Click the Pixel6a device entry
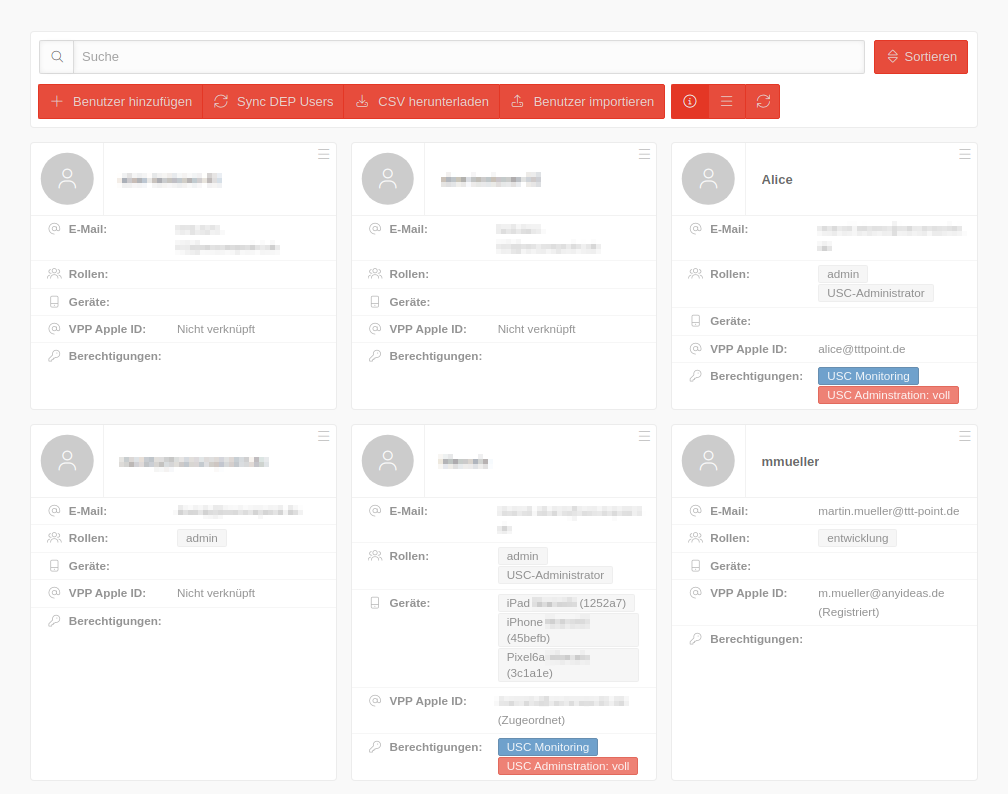The height and width of the screenshot is (794, 1008). [x=568, y=665]
